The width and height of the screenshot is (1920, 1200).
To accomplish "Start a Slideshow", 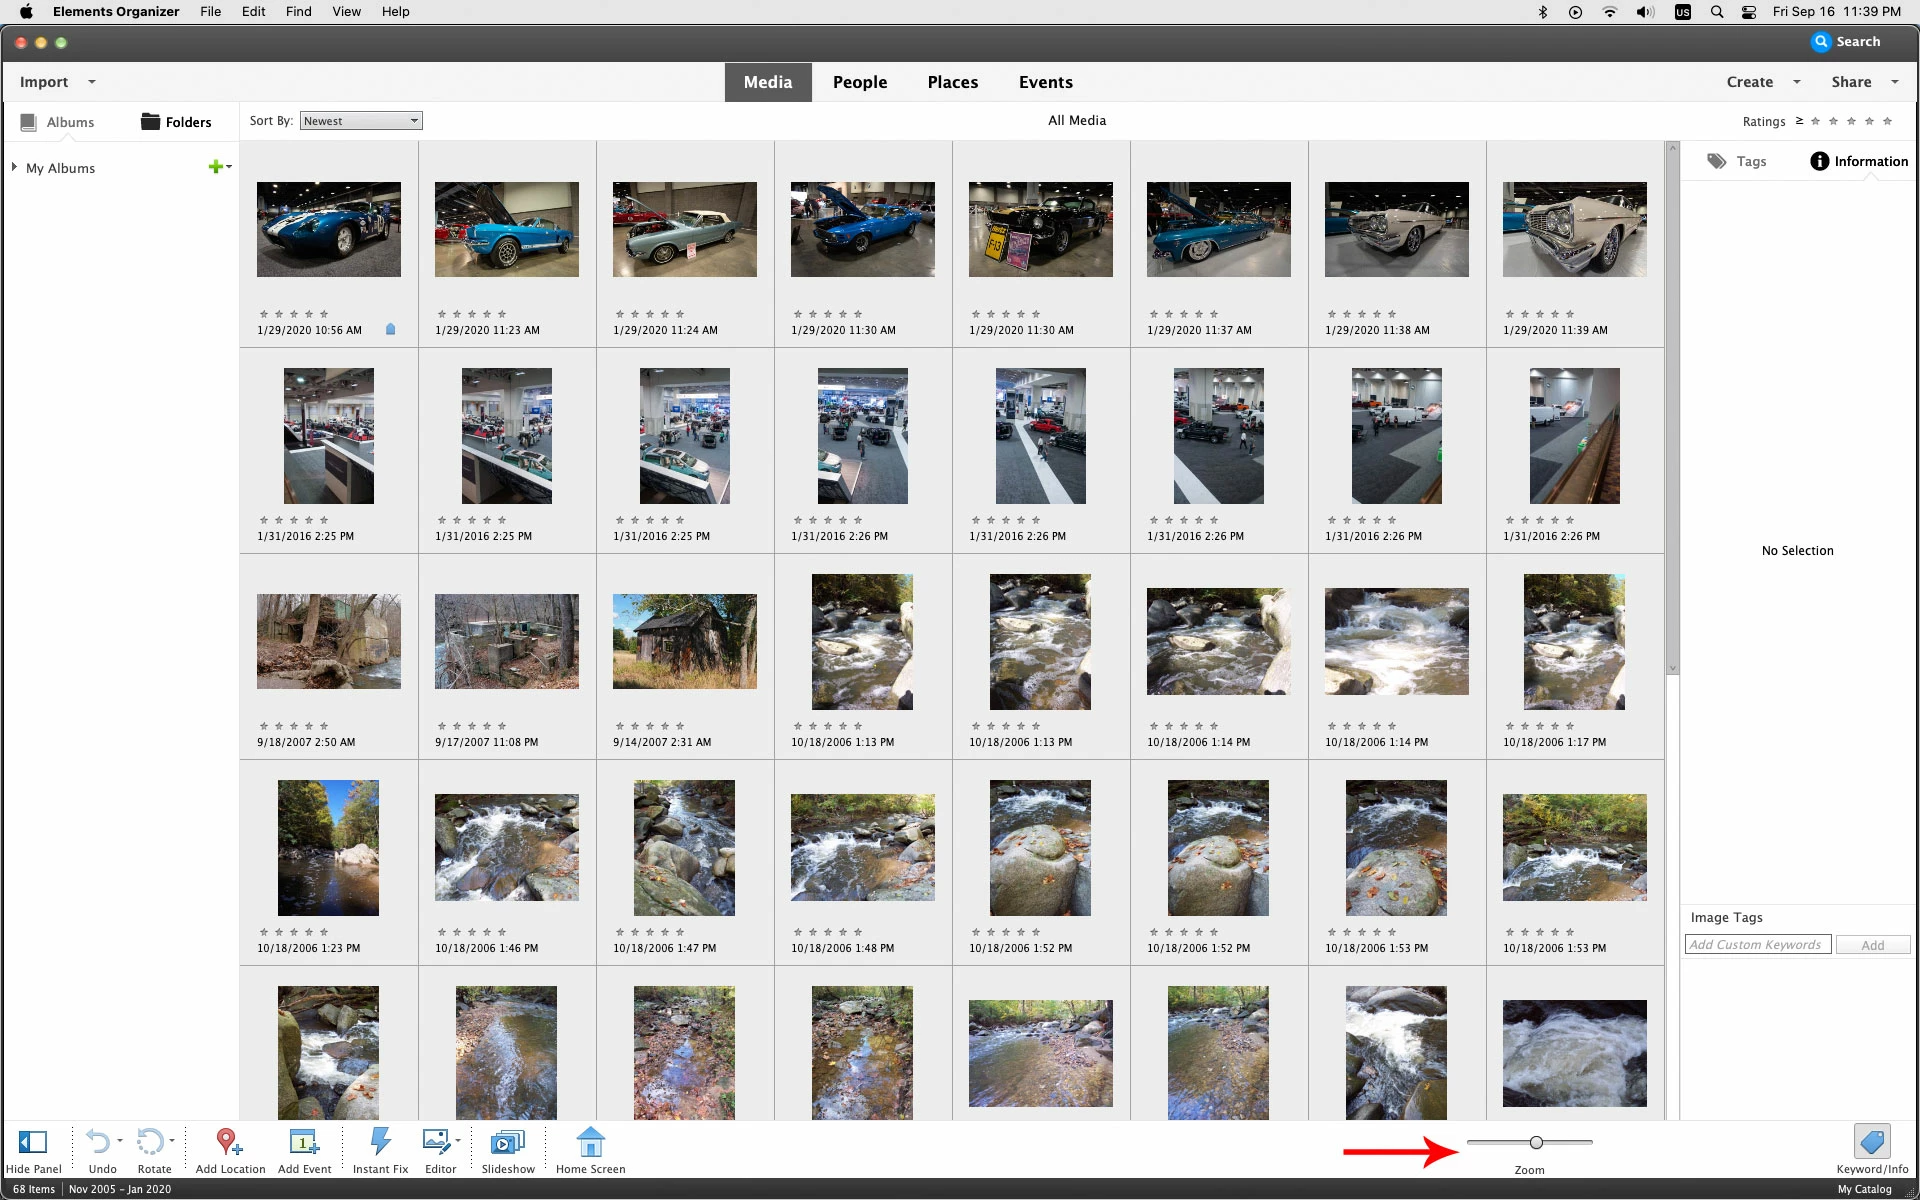I will click(508, 1142).
